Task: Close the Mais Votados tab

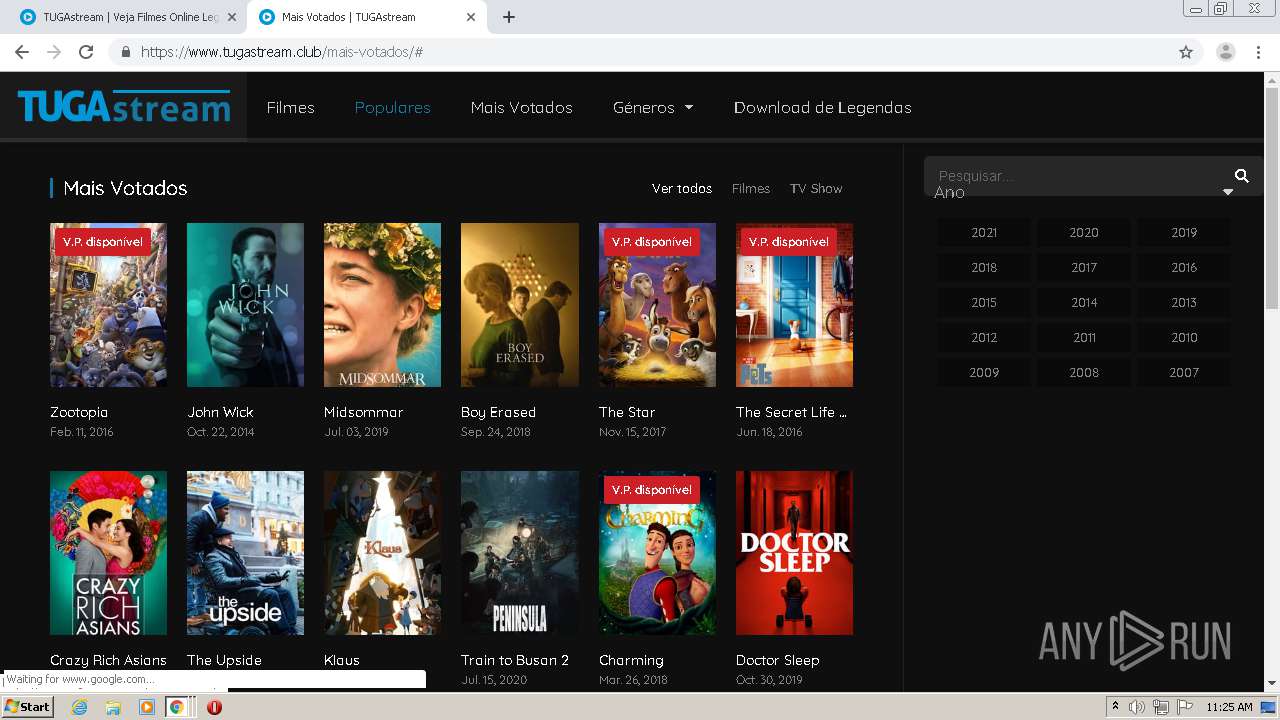Action: coord(471,17)
